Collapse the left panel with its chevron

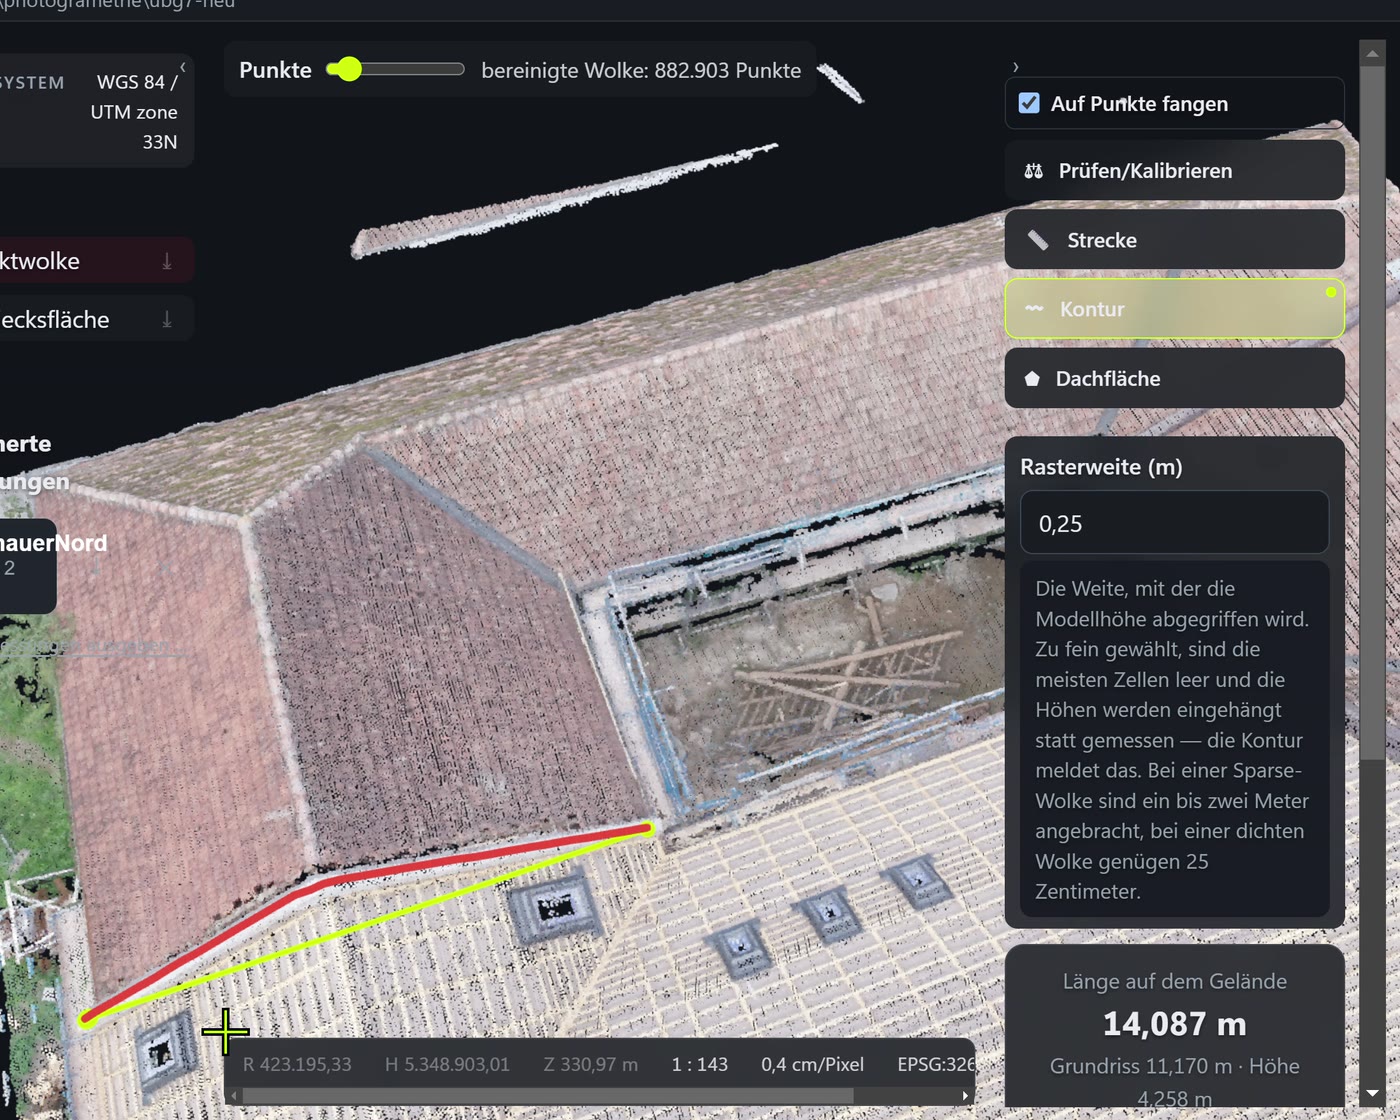coord(182,67)
